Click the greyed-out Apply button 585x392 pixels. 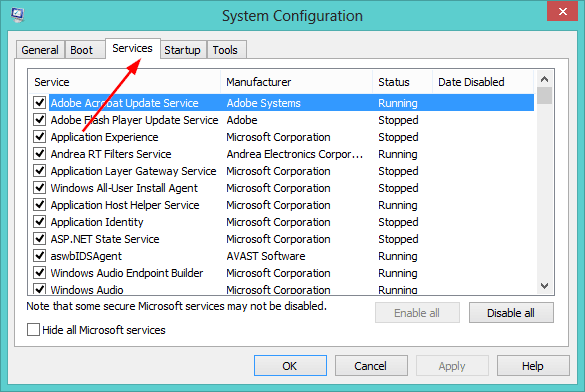pos(452,366)
